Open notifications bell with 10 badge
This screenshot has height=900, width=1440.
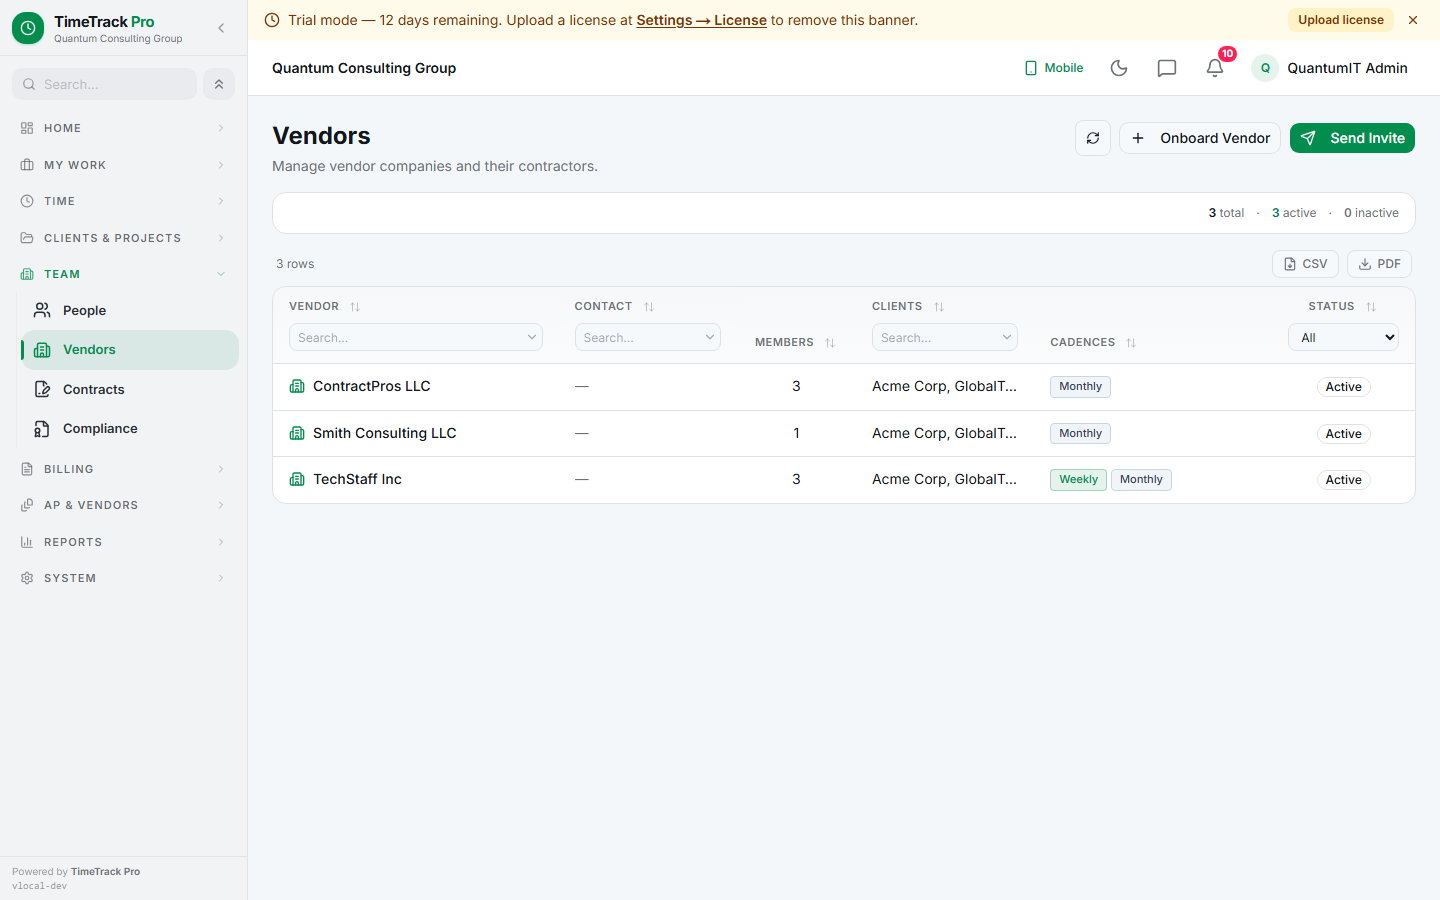pos(1215,68)
